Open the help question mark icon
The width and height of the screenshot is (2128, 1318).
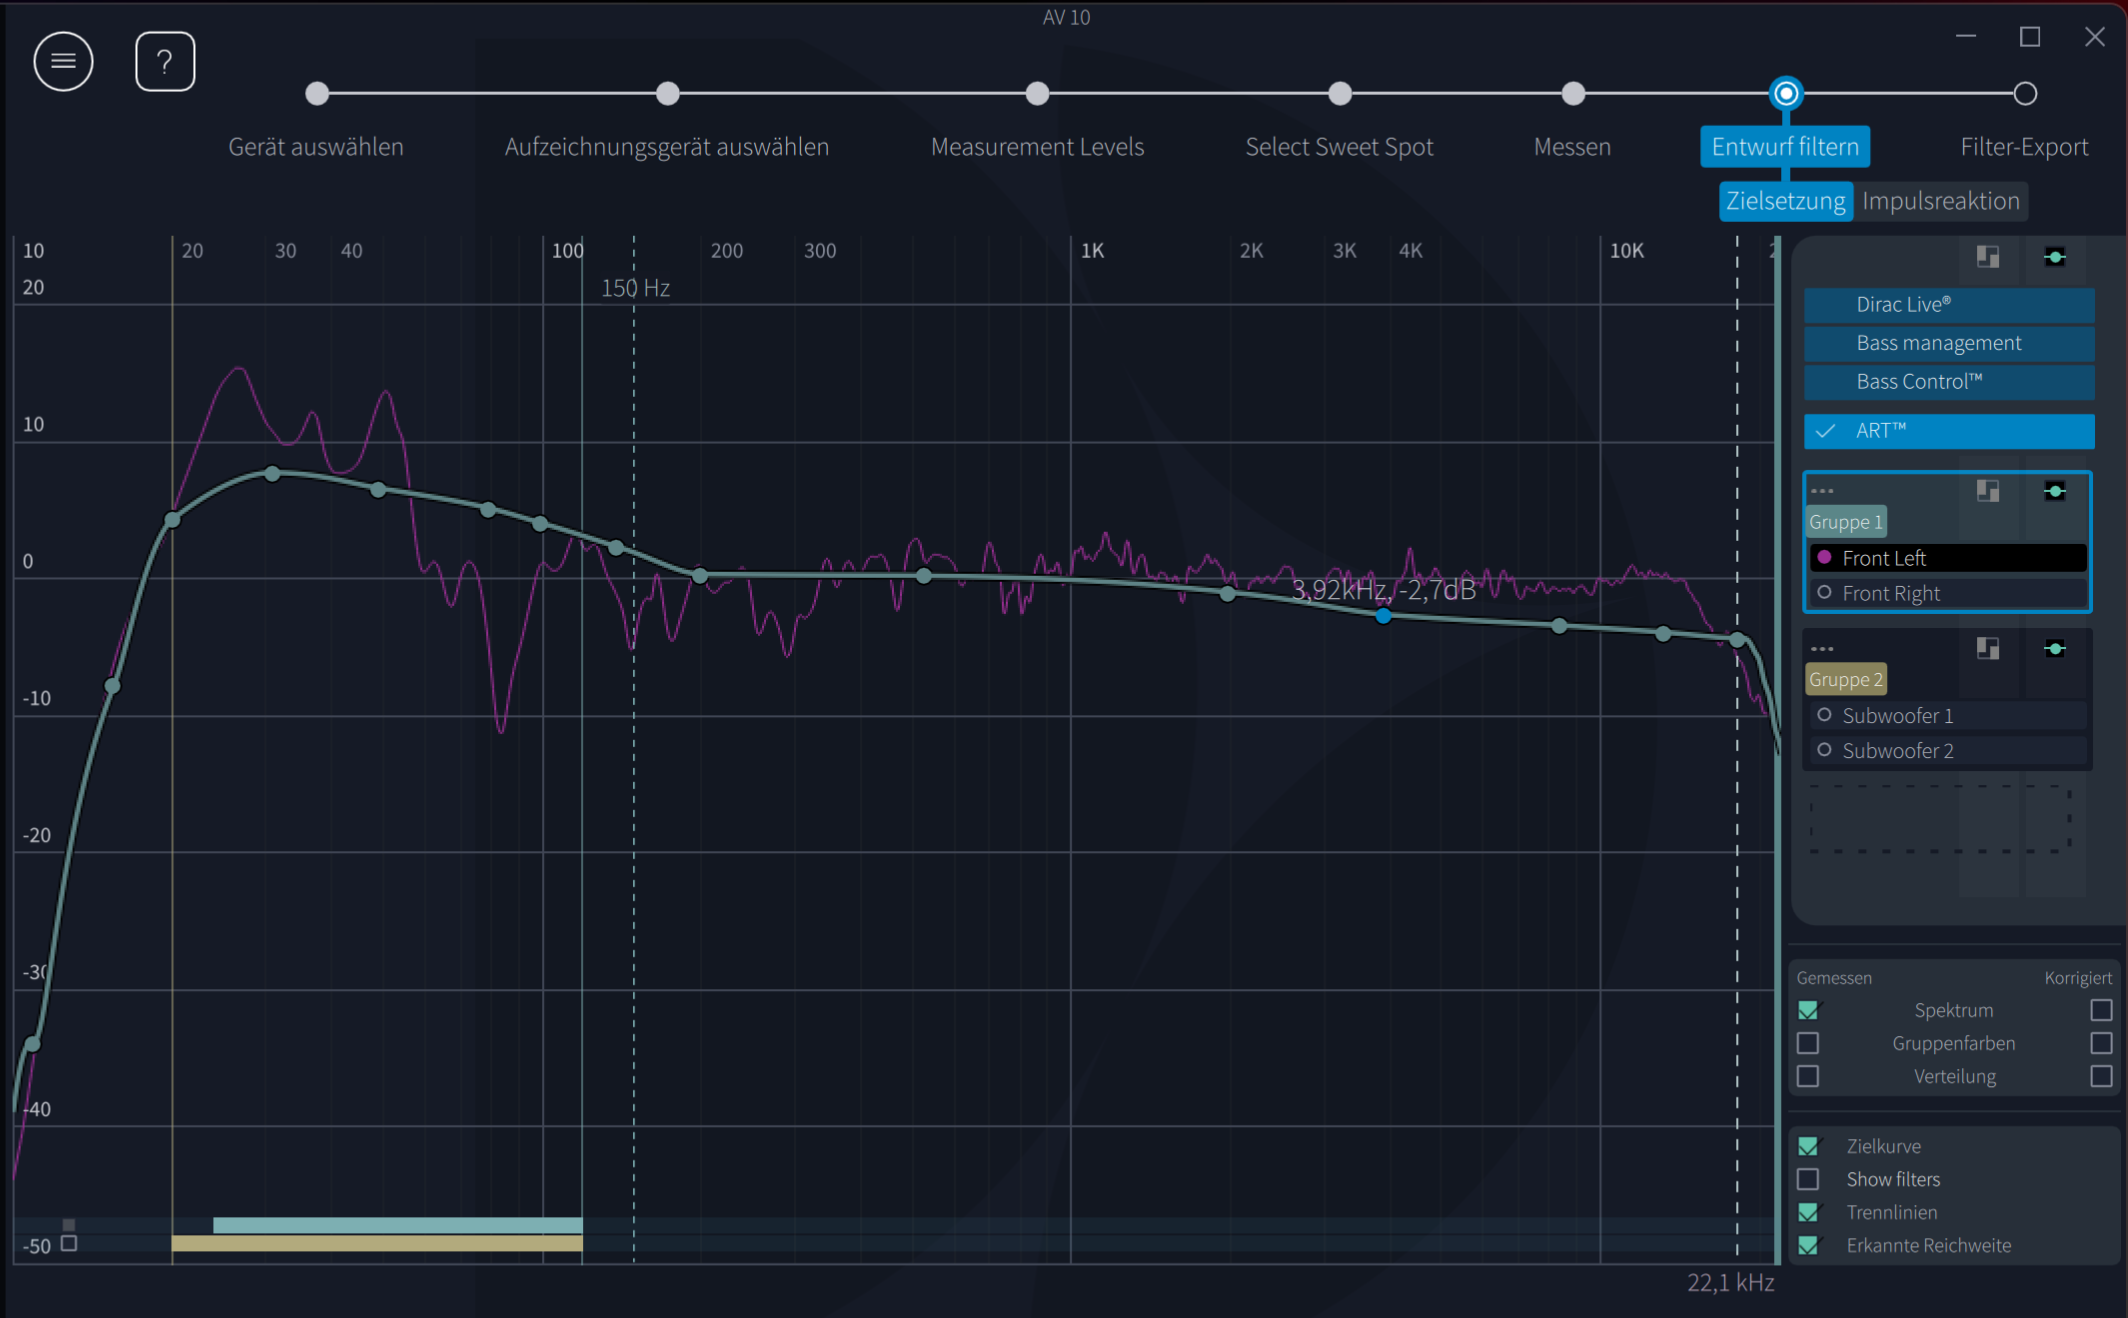[x=165, y=62]
